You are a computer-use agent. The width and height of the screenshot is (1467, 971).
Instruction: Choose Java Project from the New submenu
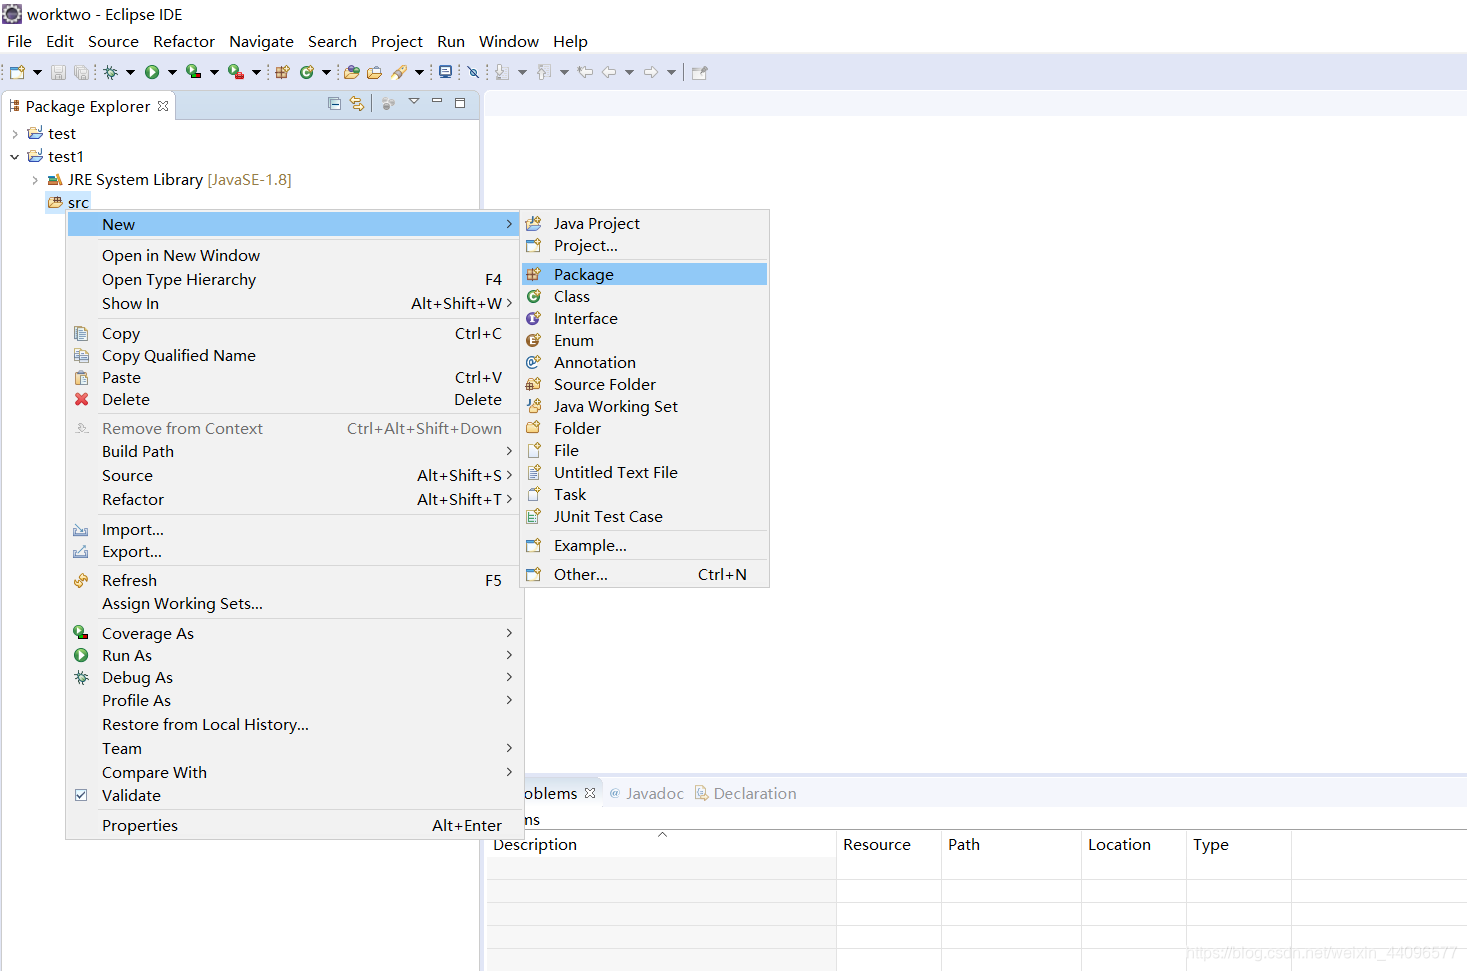[645, 224]
